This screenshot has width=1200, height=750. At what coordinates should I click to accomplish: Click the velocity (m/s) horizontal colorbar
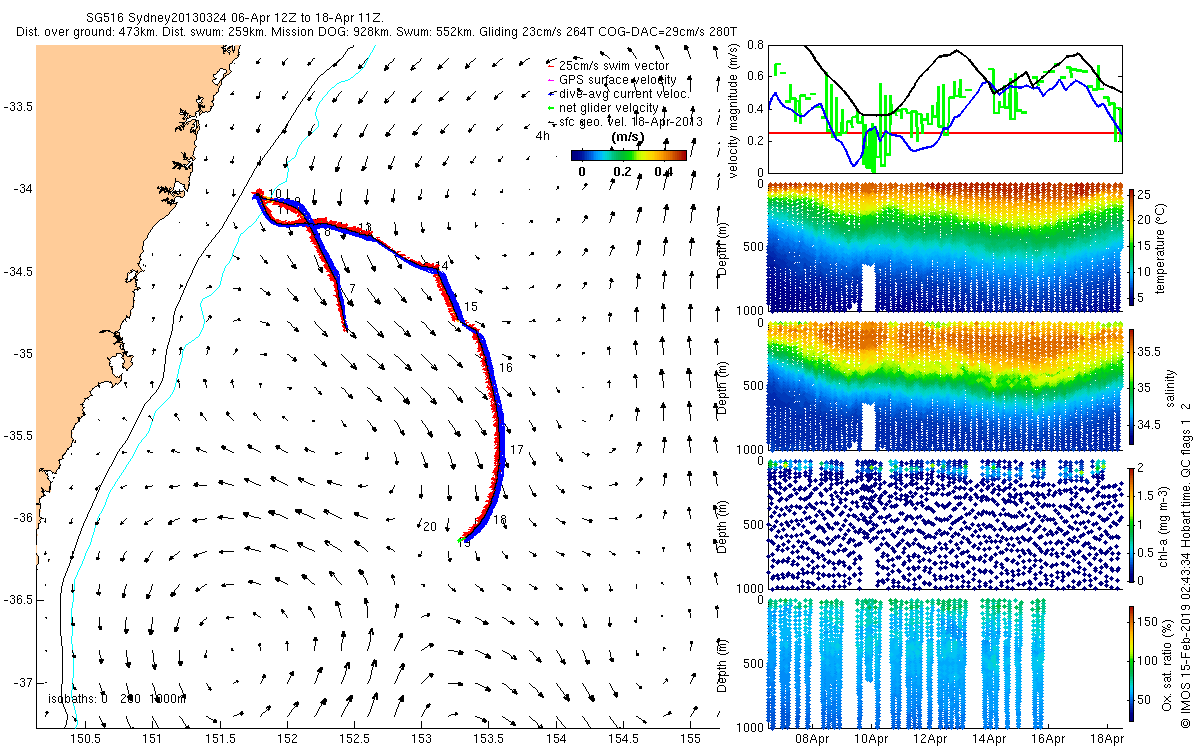coord(629,155)
